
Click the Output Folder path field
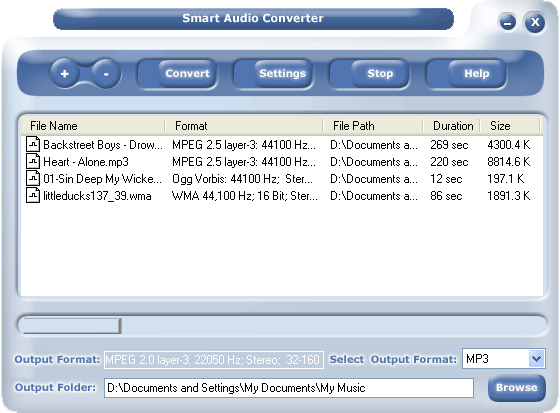[x=289, y=388]
